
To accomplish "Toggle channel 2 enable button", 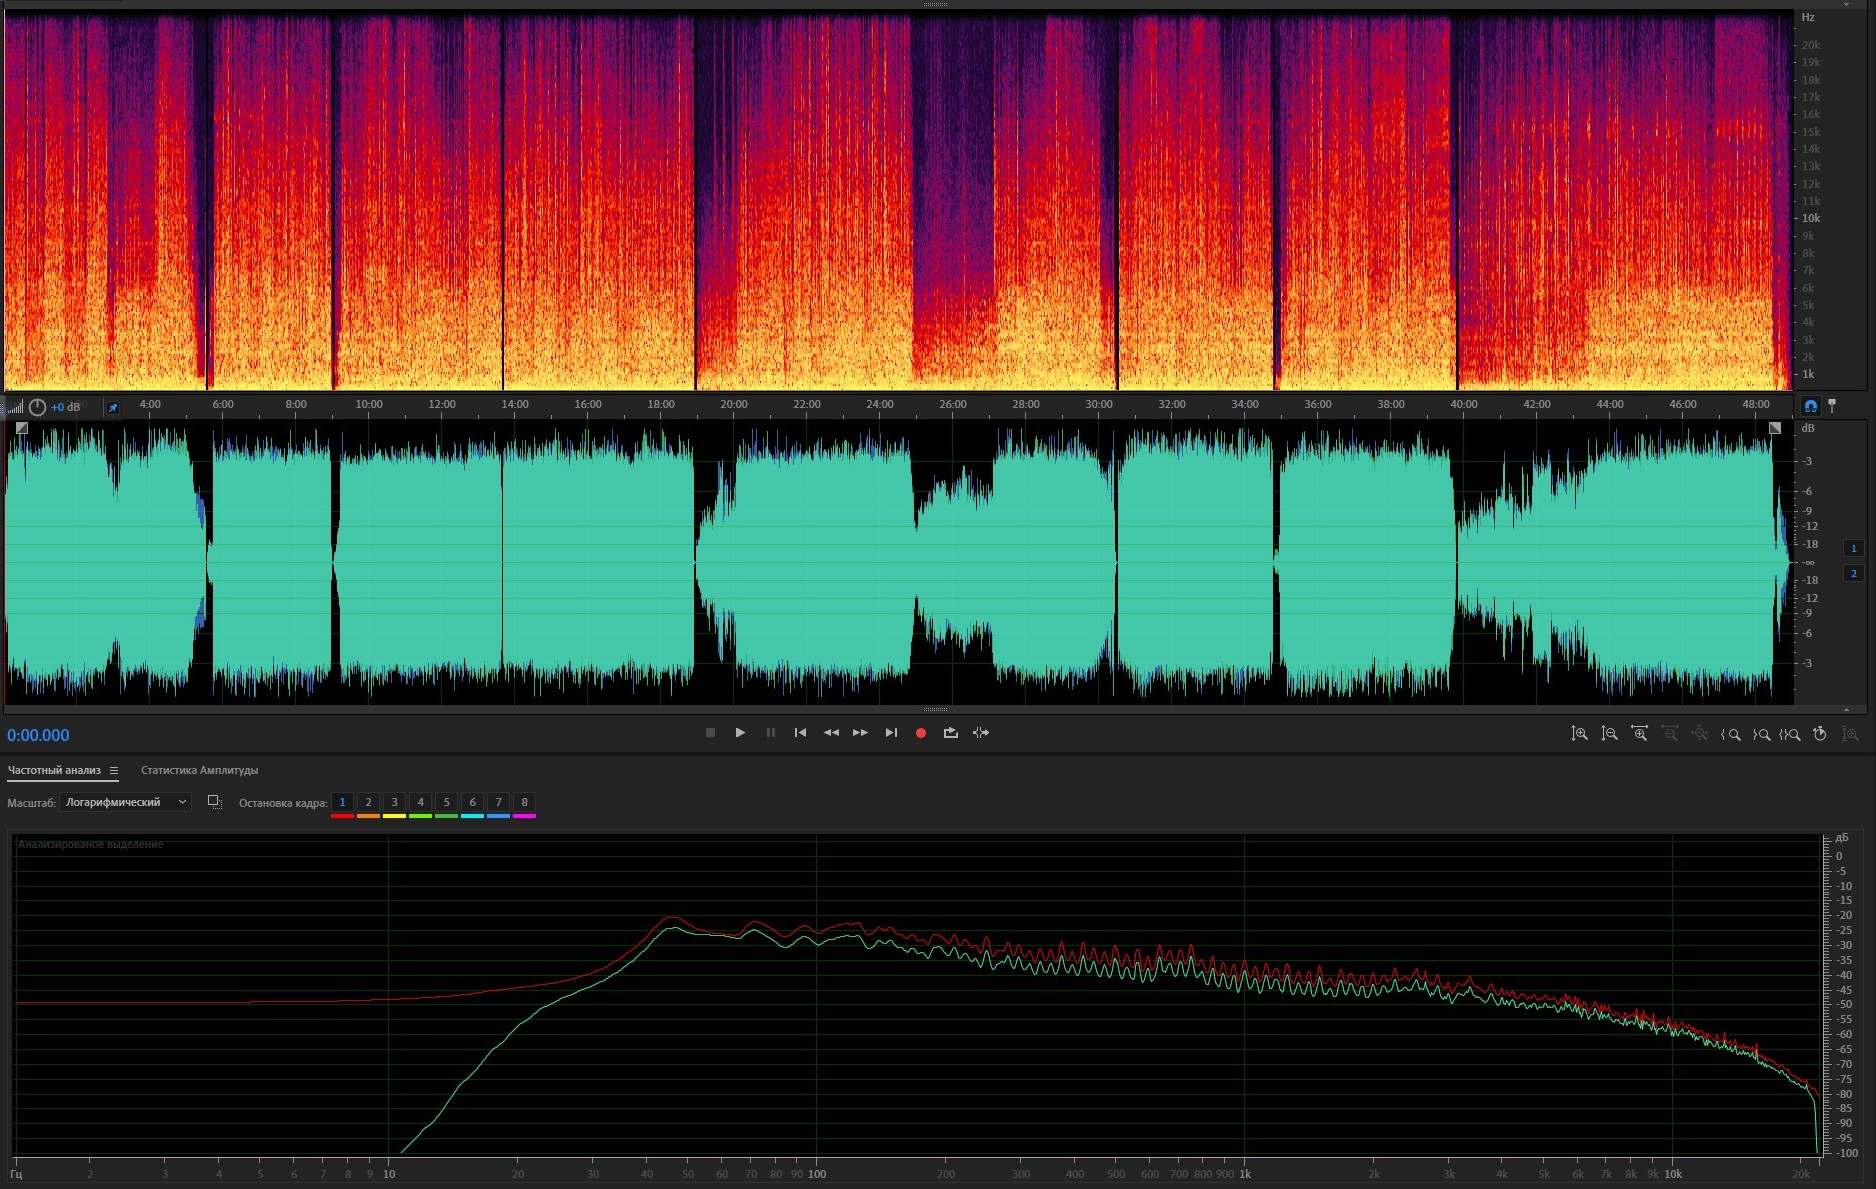I will point(1853,573).
